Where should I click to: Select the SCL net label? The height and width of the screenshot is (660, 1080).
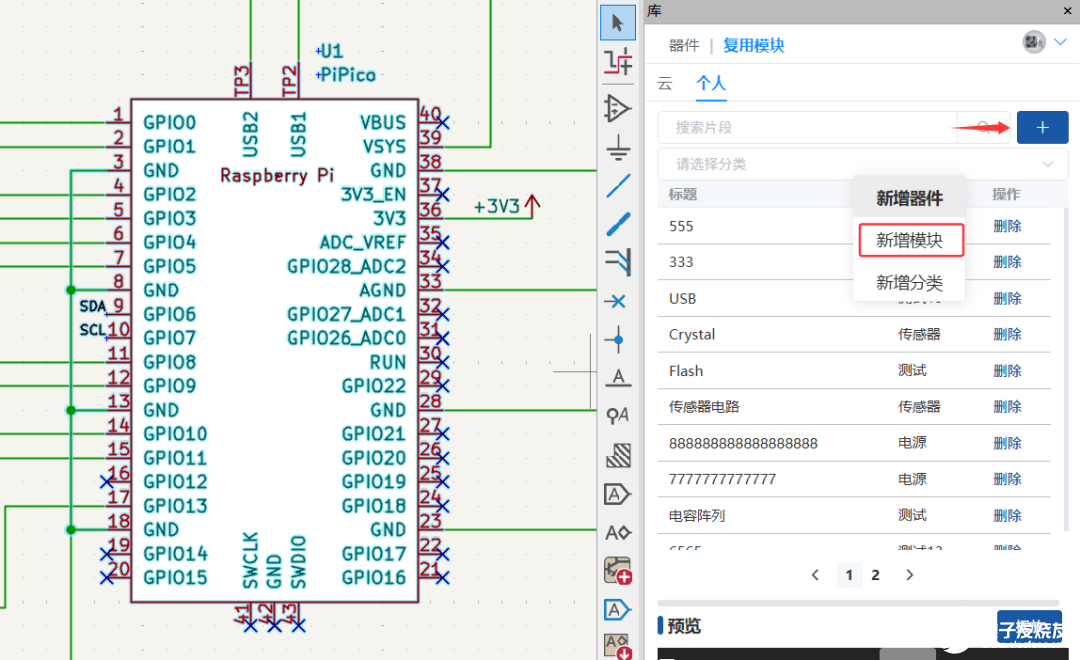tap(92, 329)
